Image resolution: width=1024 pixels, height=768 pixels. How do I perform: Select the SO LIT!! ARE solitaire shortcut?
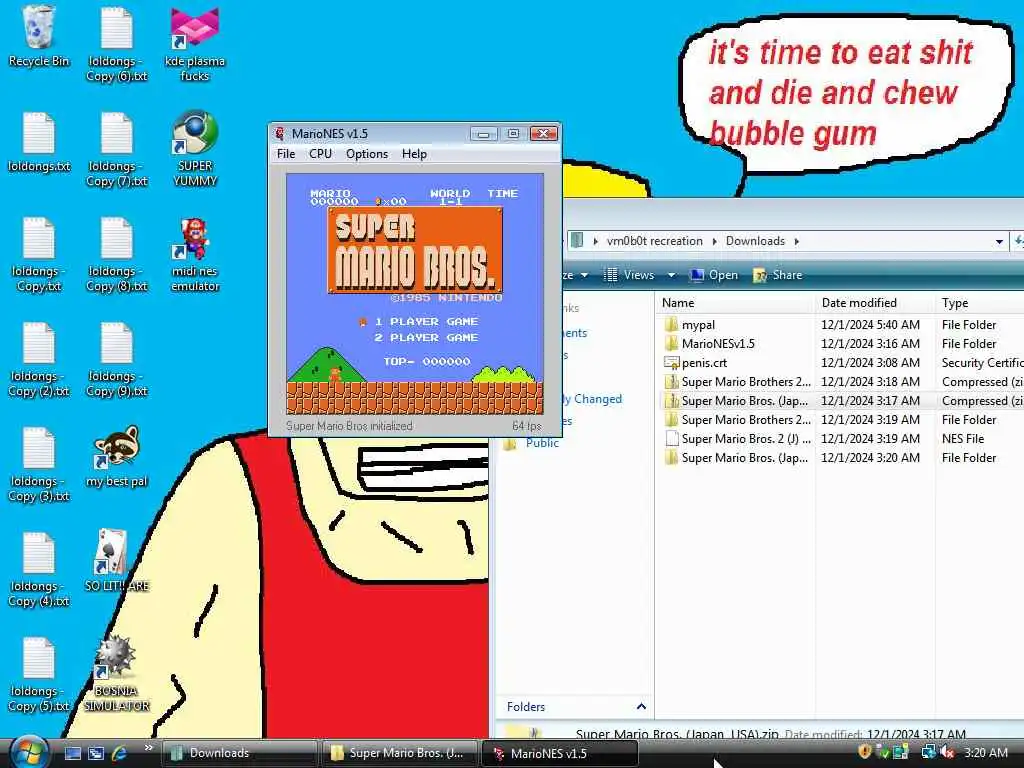(x=117, y=562)
